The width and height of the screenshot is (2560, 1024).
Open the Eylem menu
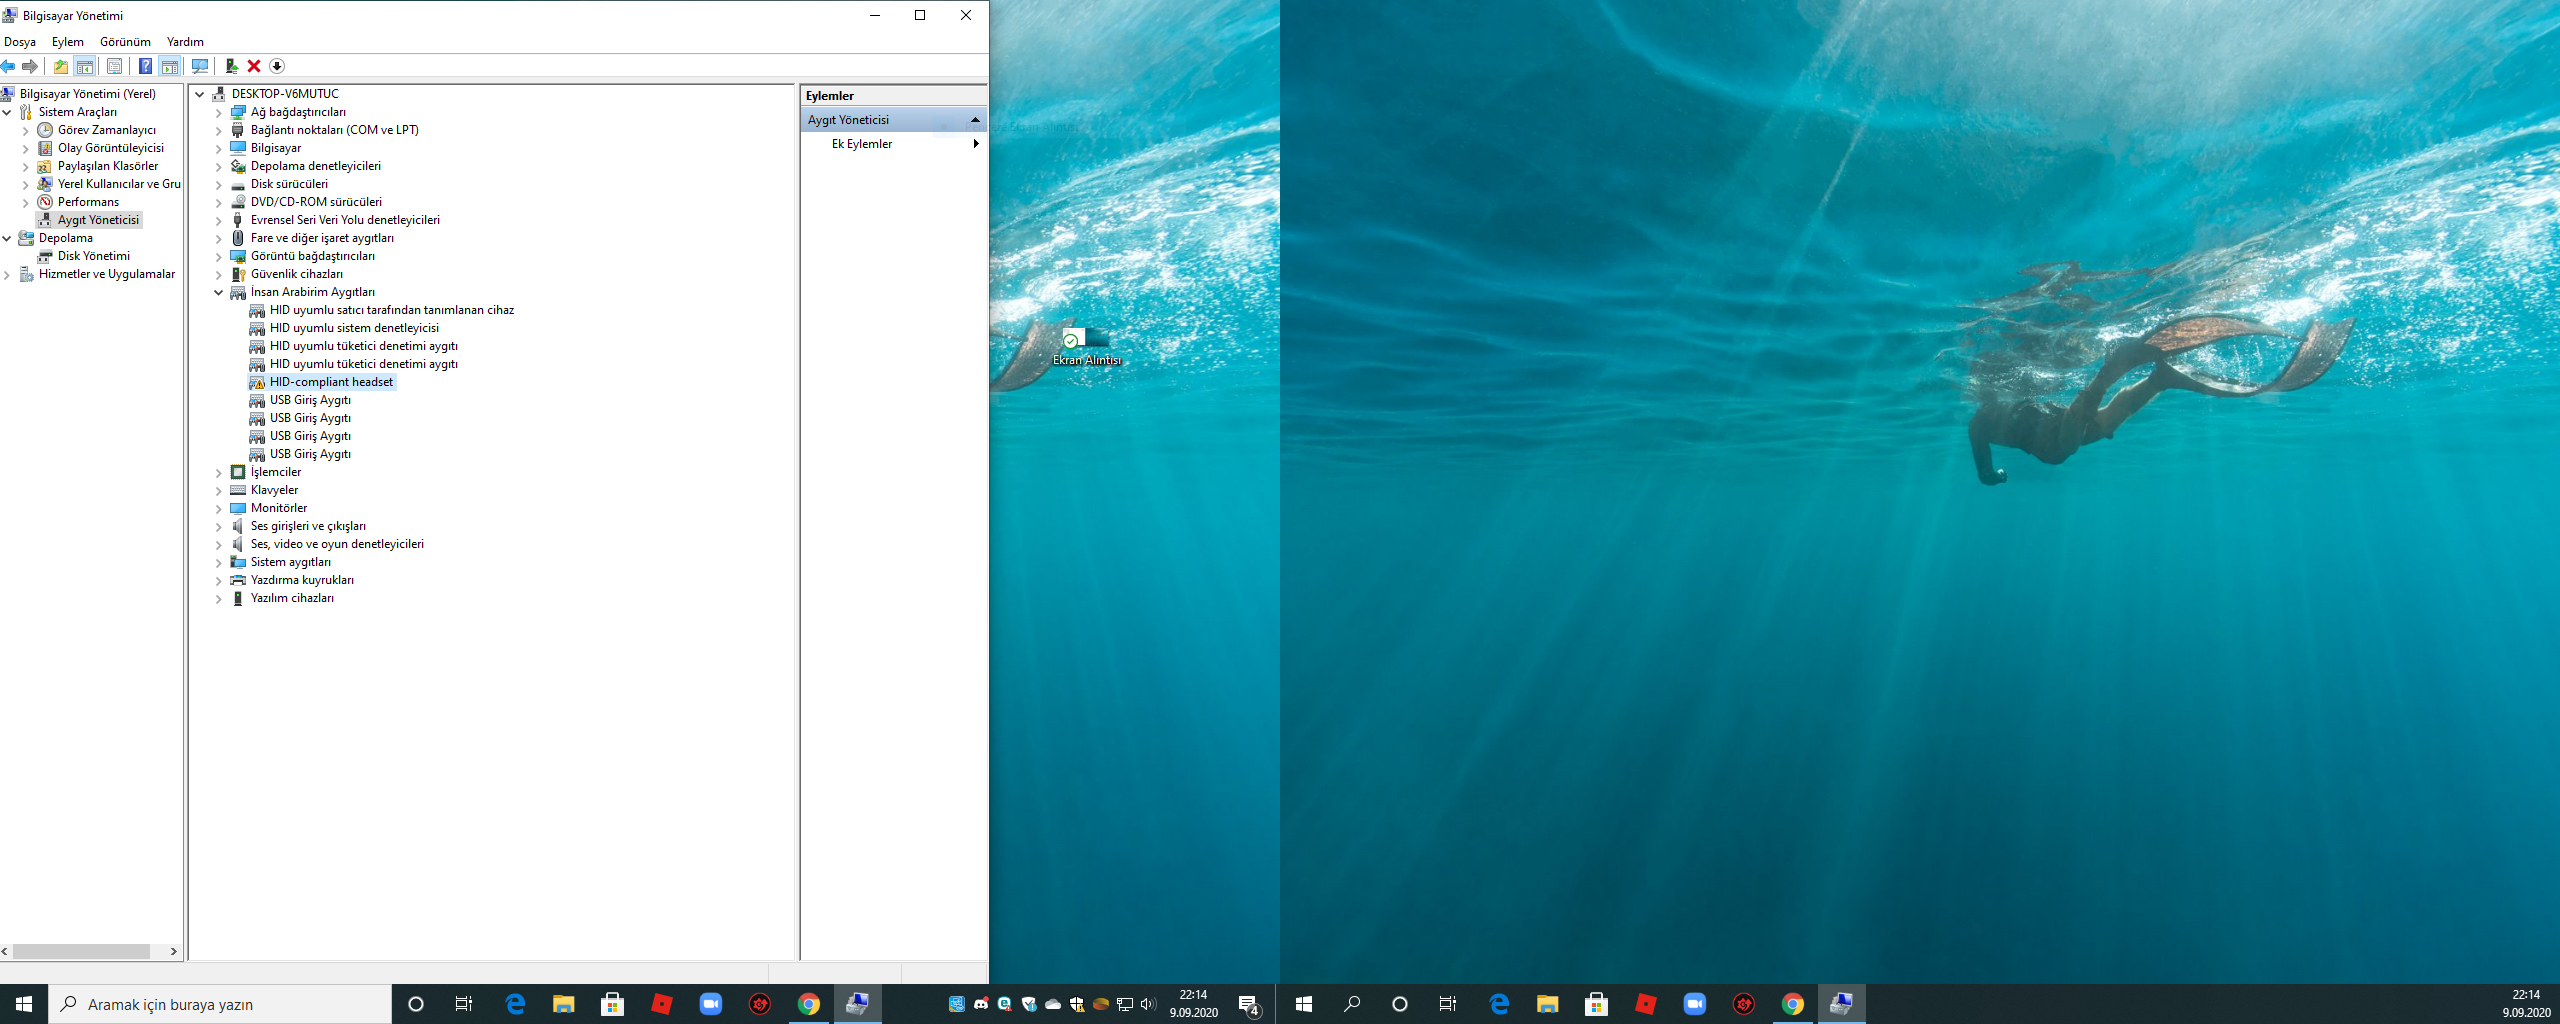(x=67, y=42)
